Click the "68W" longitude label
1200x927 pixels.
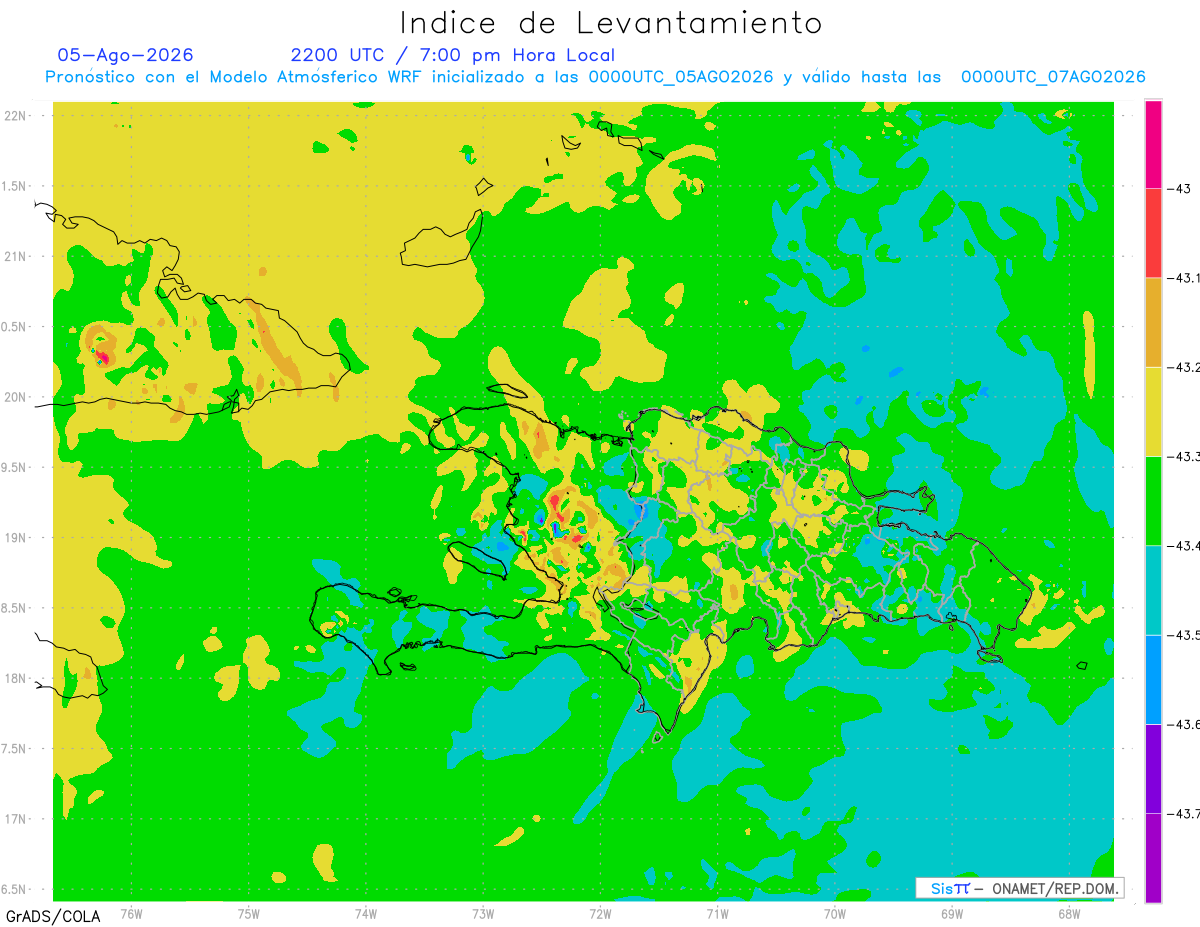1069,915
